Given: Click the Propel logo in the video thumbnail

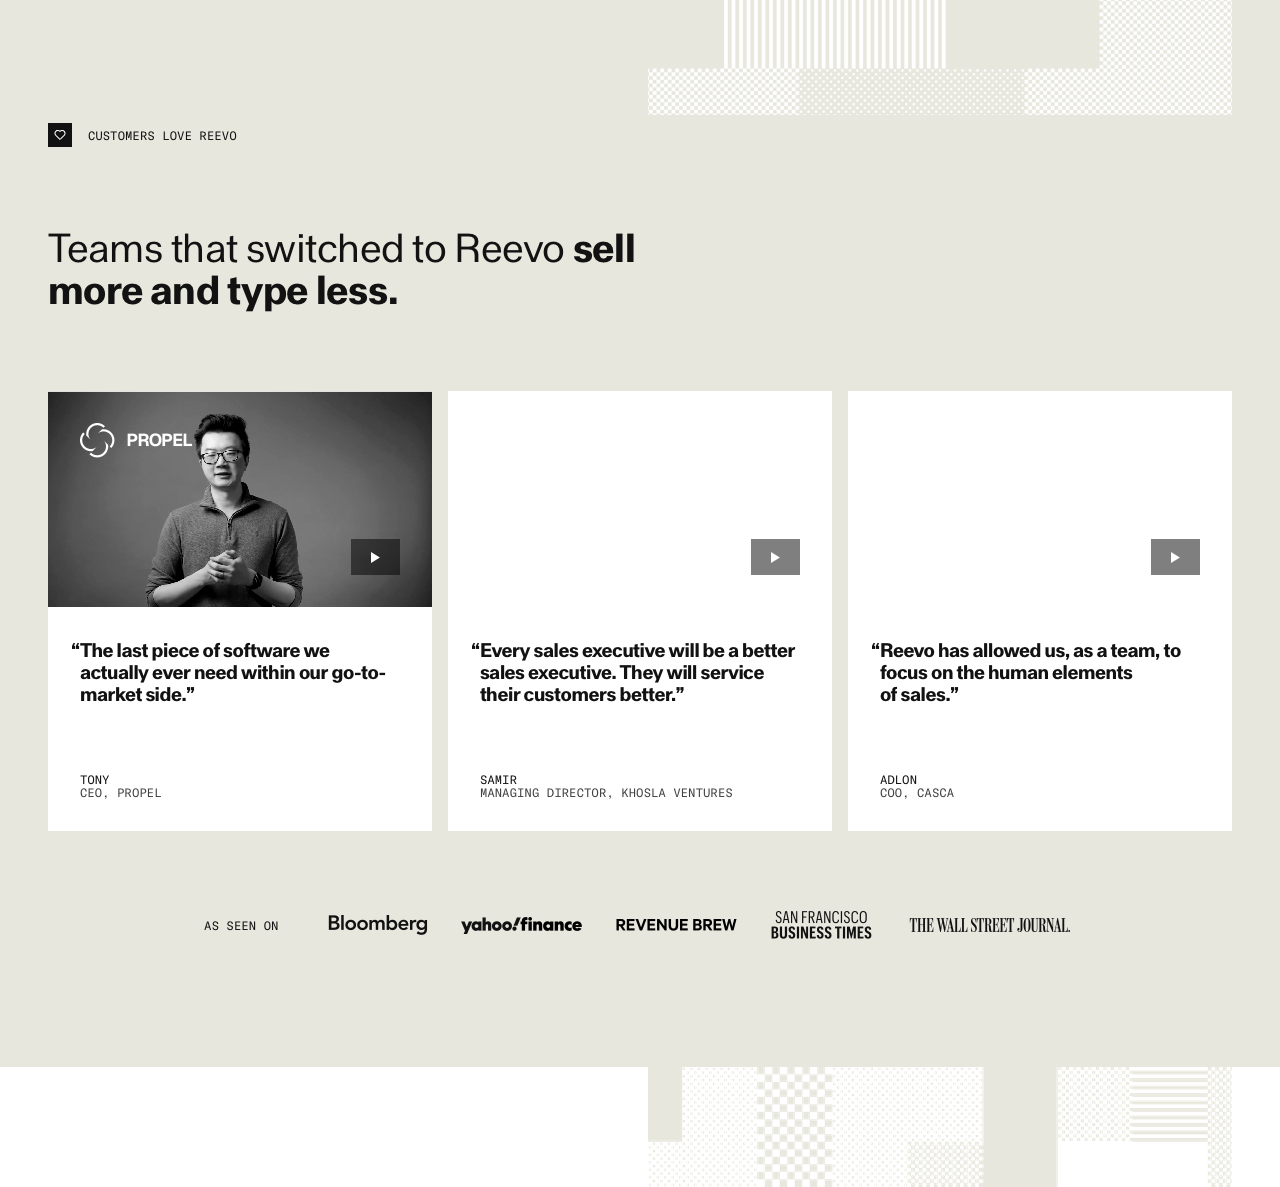Looking at the screenshot, I should 136,440.
